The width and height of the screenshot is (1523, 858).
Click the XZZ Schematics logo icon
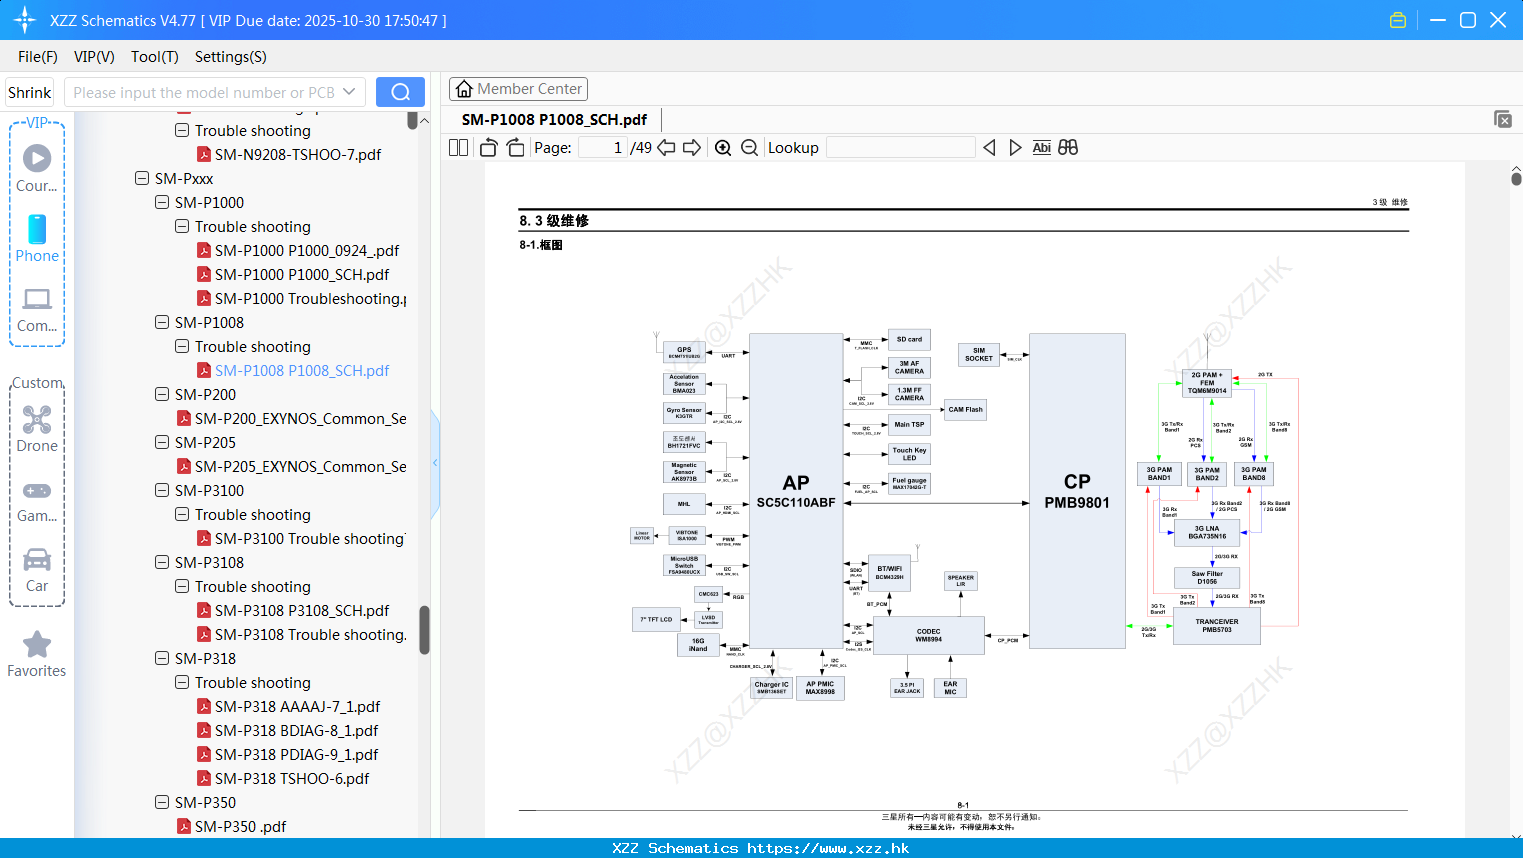pos(25,20)
